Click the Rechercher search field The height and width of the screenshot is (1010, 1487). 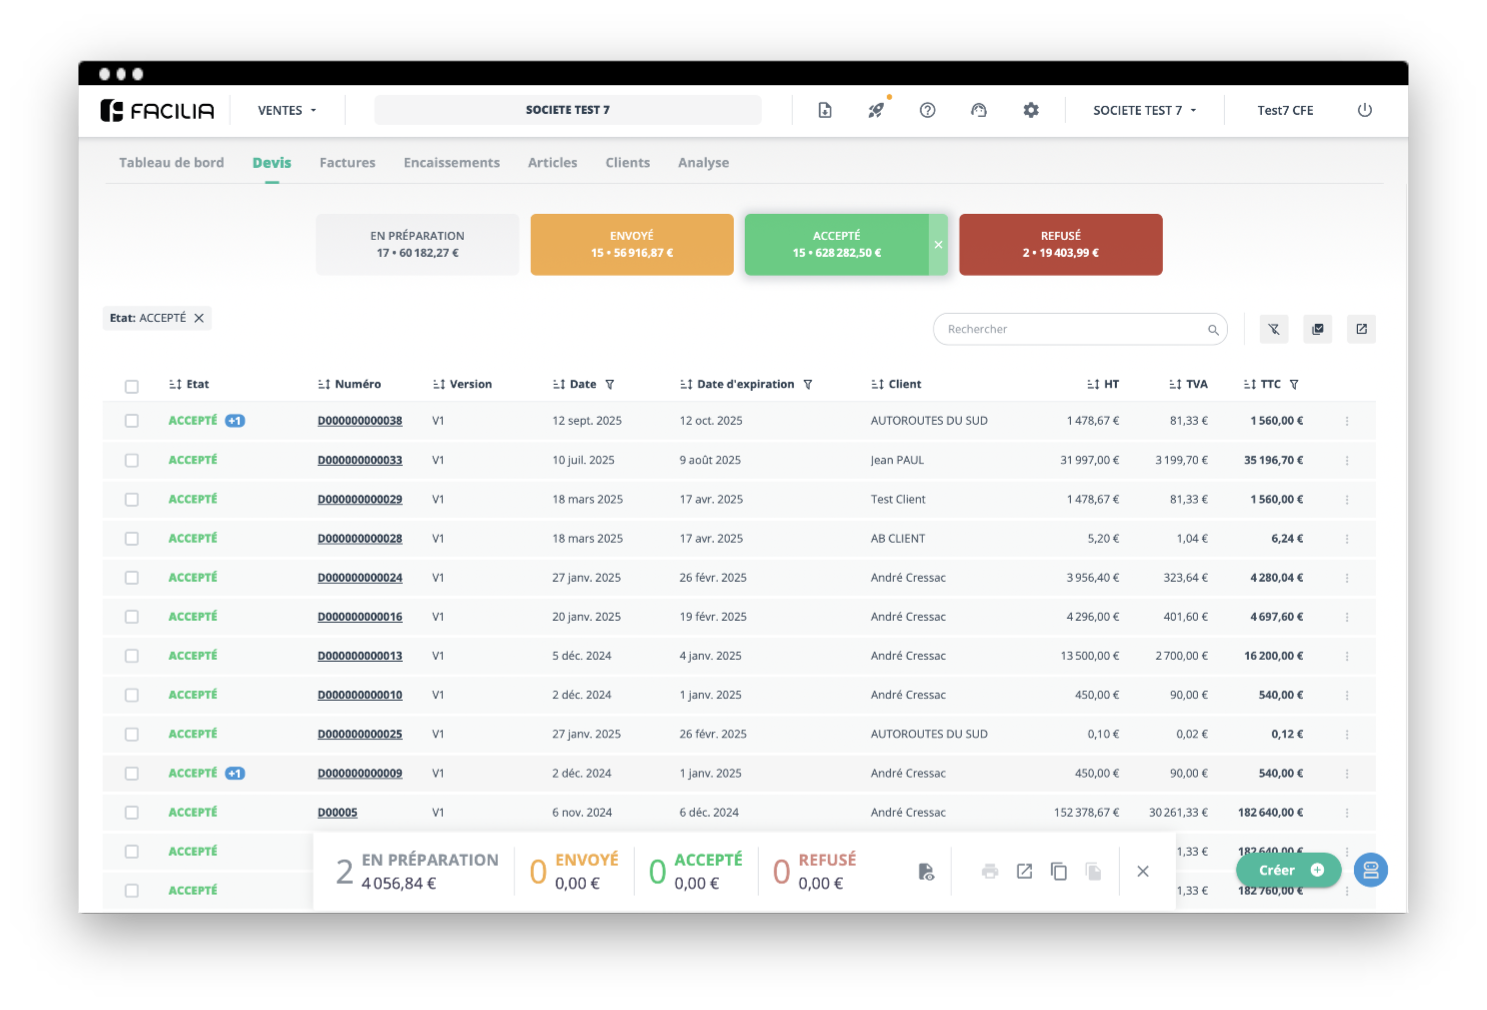pyautogui.click(x=1072, y=329)
